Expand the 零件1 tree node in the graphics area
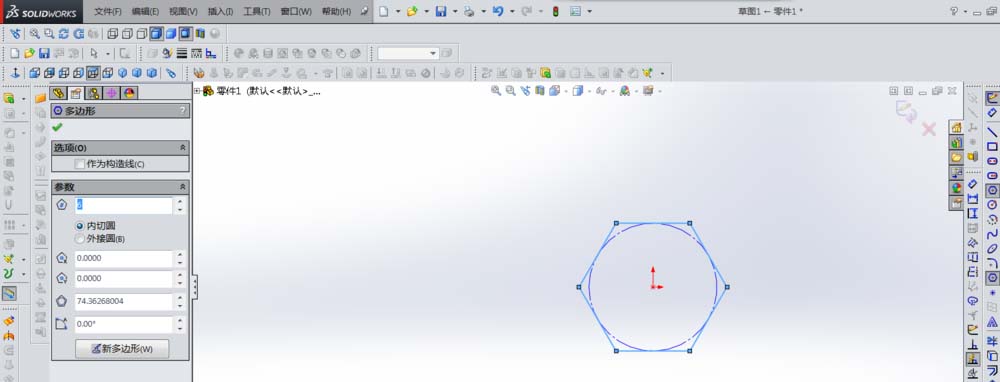The image size is (1000, 382). click(x=197, y=91)
